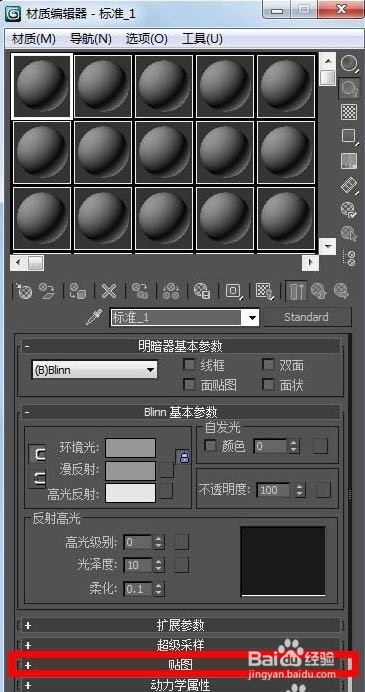Image resolution: width=365 pixels, height=692 pixels.
Task: Enable the 面状 checkbox
Action: tap(268, 384)
